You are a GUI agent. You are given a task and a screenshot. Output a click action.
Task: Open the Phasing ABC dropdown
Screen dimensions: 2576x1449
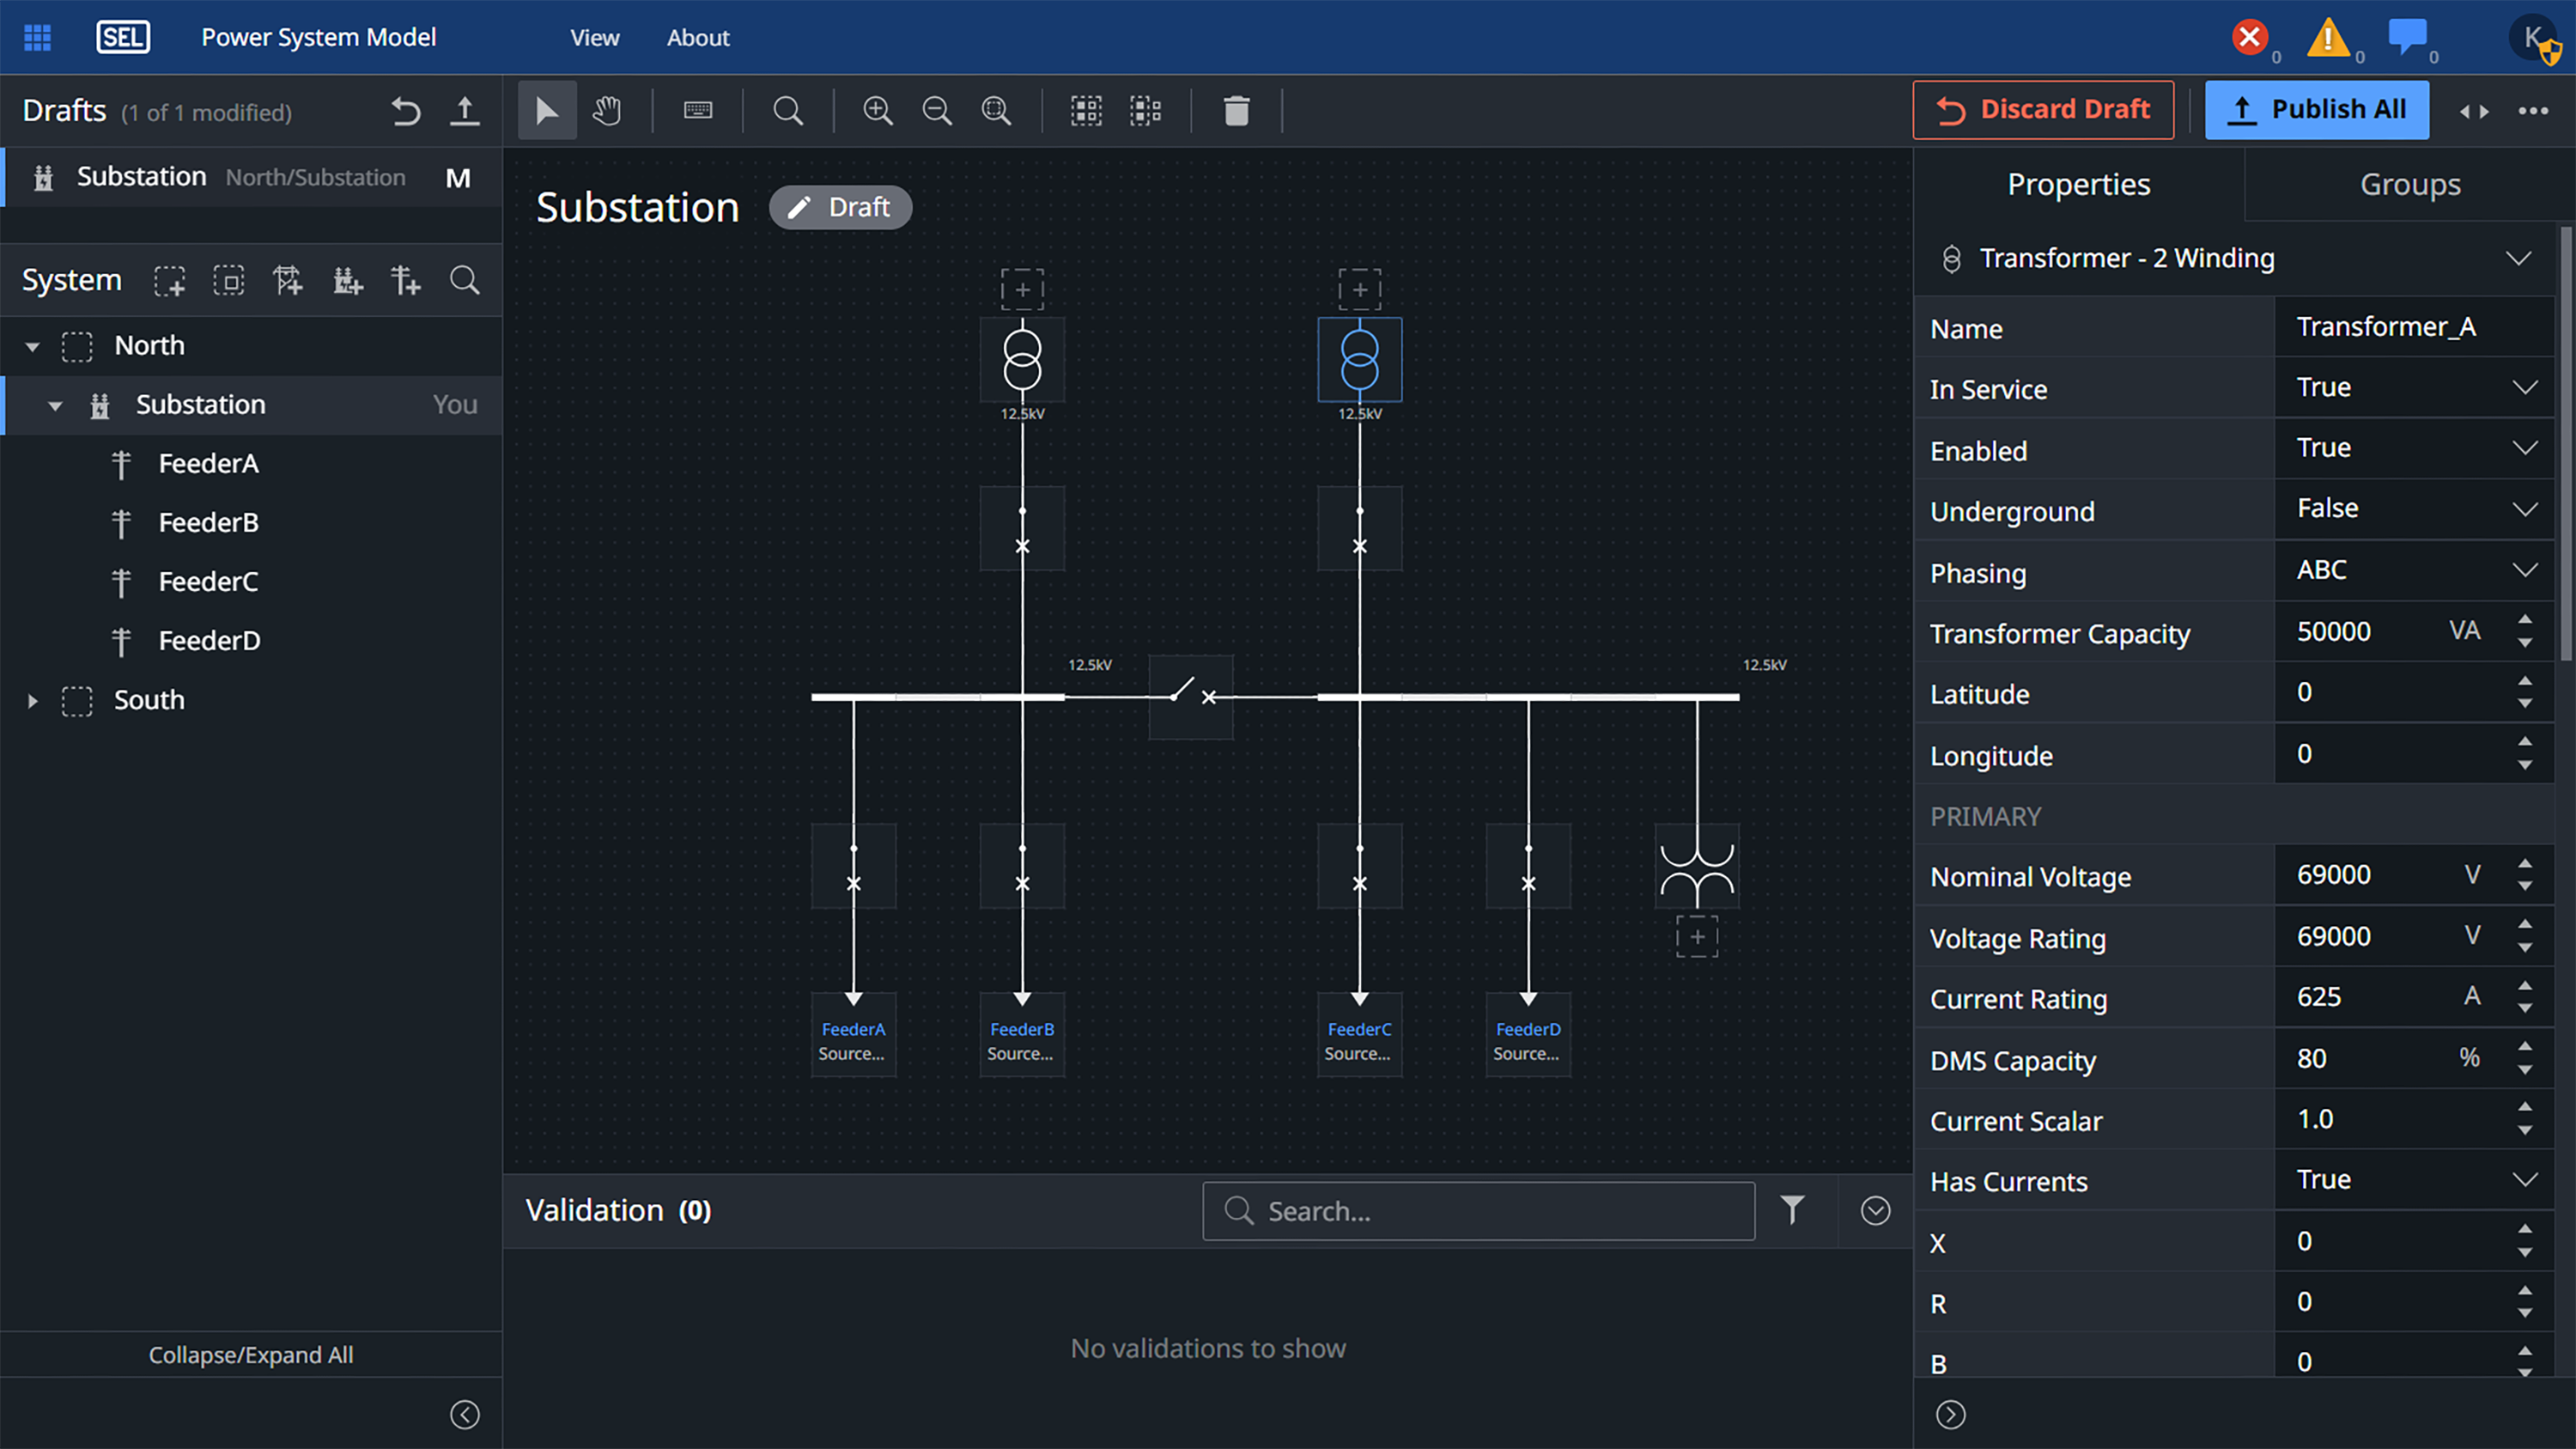point(2413,571)
